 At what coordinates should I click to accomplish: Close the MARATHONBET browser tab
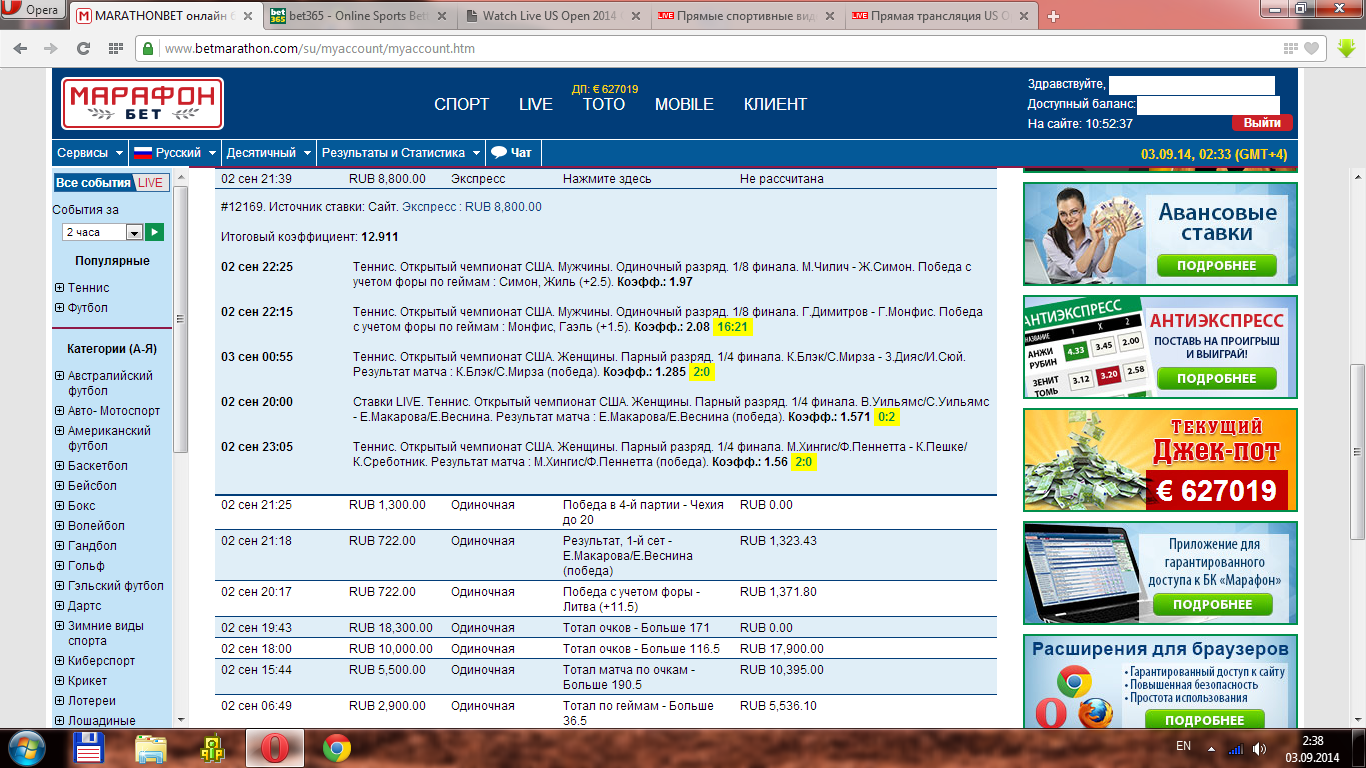click(x=249, y=16)
